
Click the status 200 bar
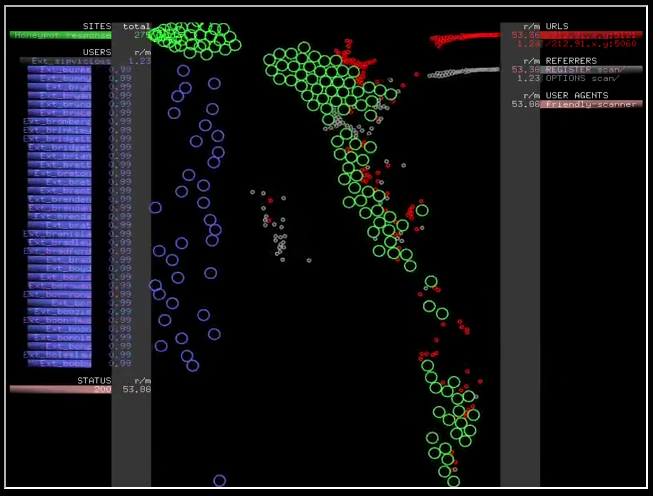click(60, 389)
